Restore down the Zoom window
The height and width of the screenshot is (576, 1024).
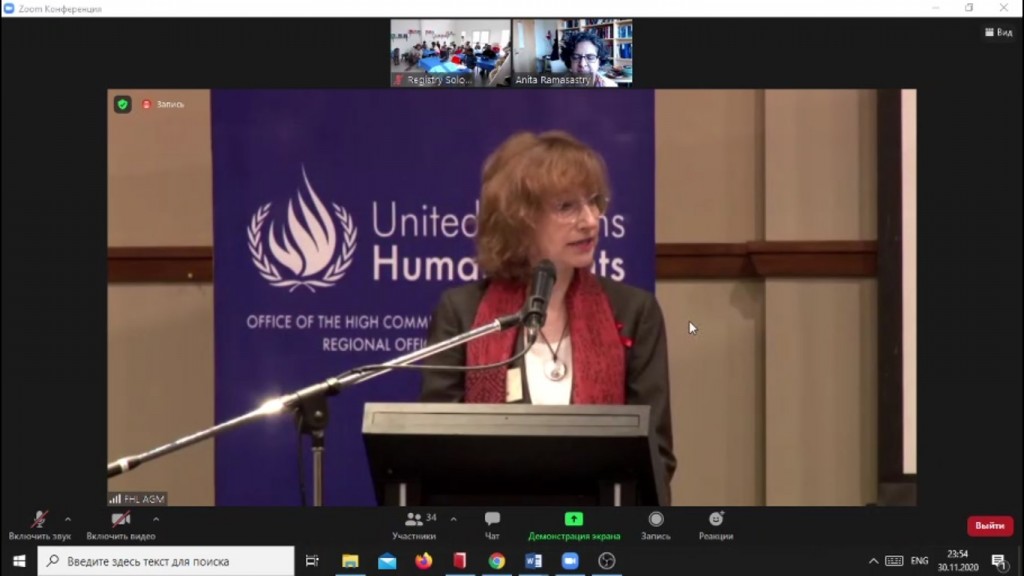click(x=969, y=8)
